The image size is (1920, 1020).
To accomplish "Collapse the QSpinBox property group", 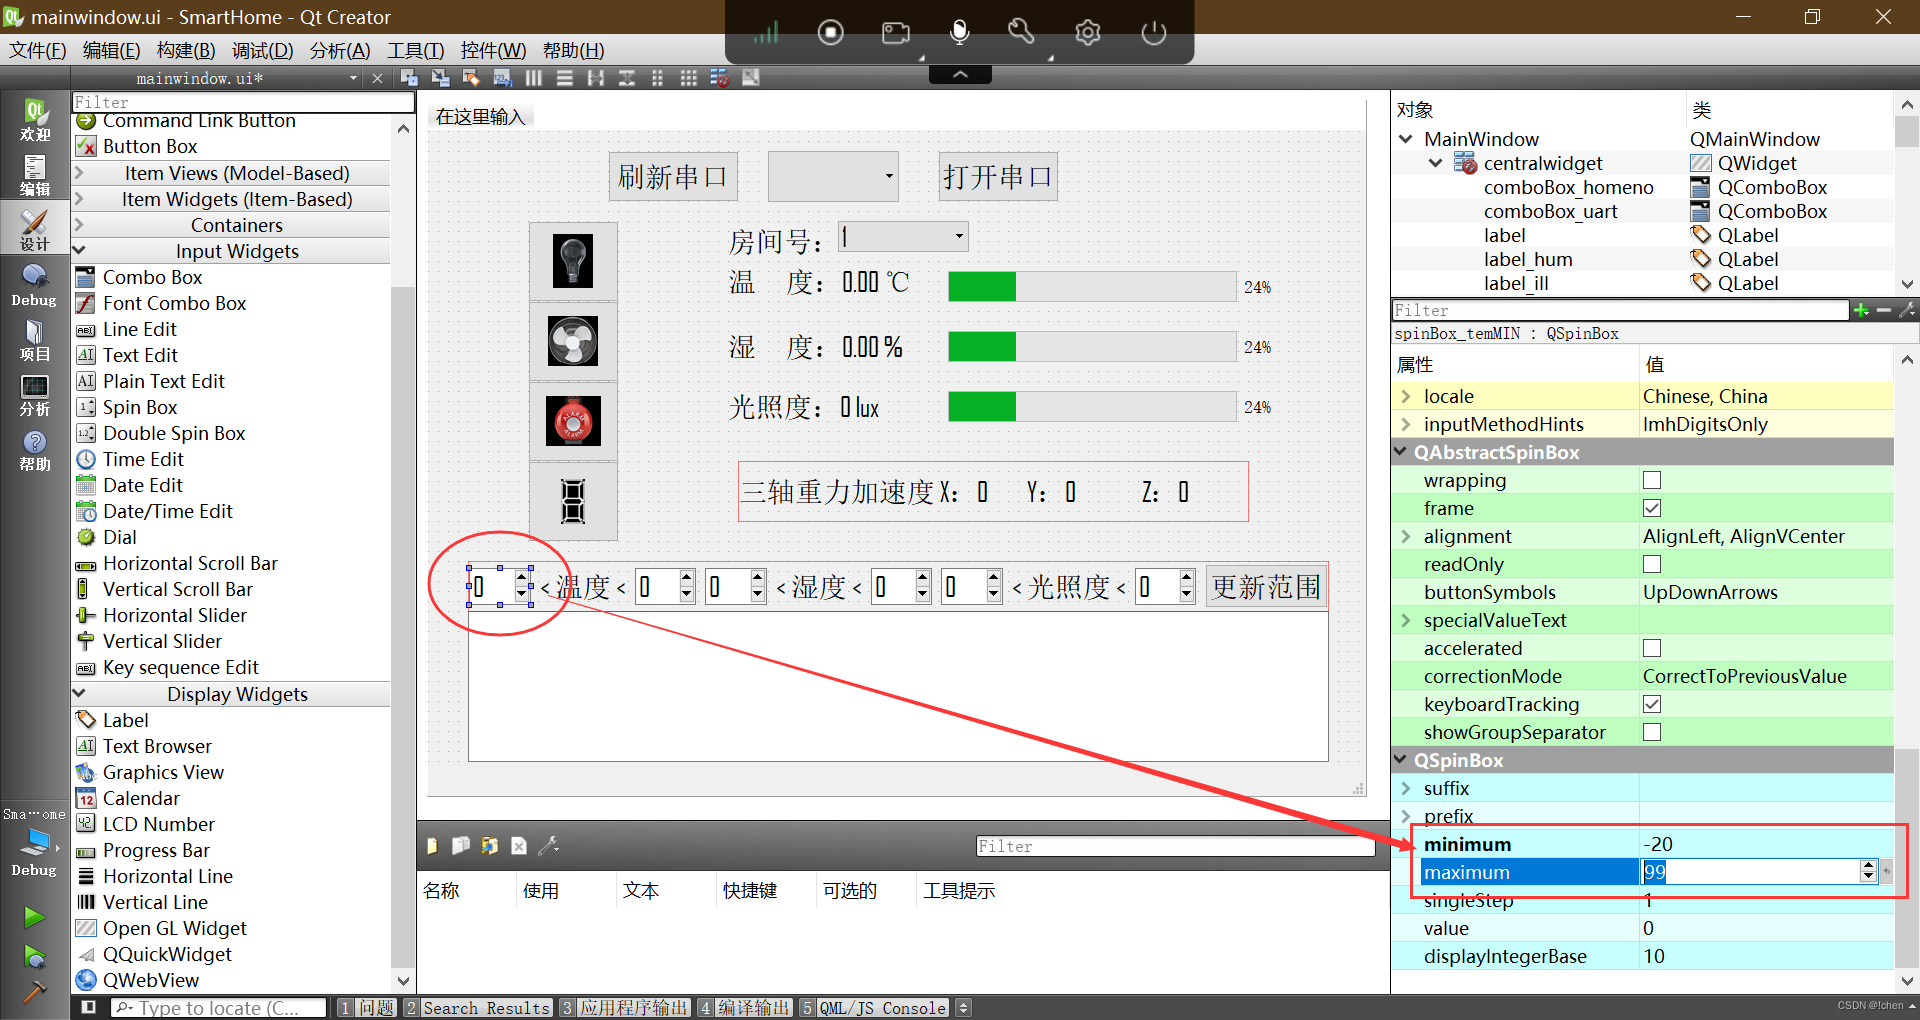I will [1401, 760].
